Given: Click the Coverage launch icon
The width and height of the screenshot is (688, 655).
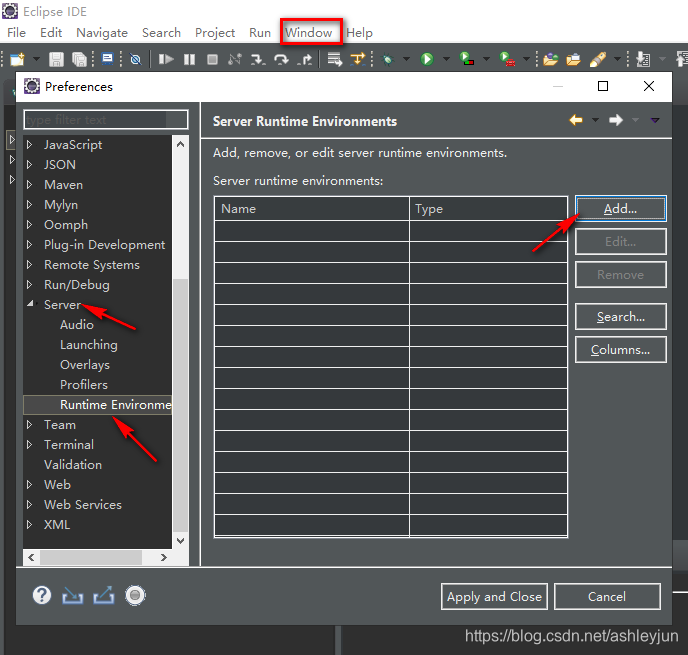Looking at the screenshot, I should [467, 59].
